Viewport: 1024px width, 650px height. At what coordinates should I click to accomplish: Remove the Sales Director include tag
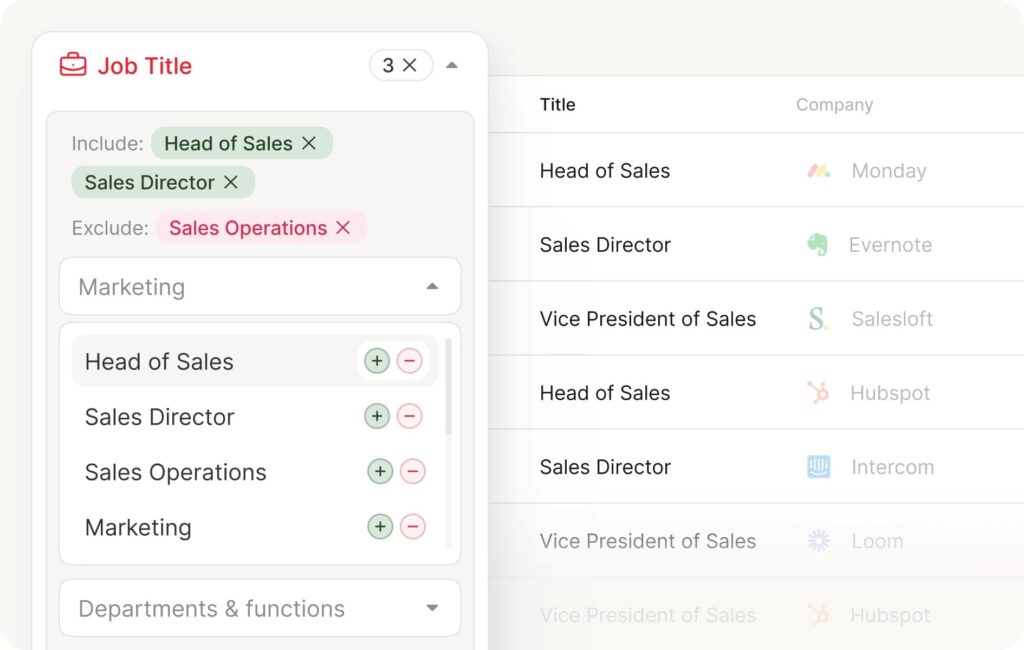[231, 183]
